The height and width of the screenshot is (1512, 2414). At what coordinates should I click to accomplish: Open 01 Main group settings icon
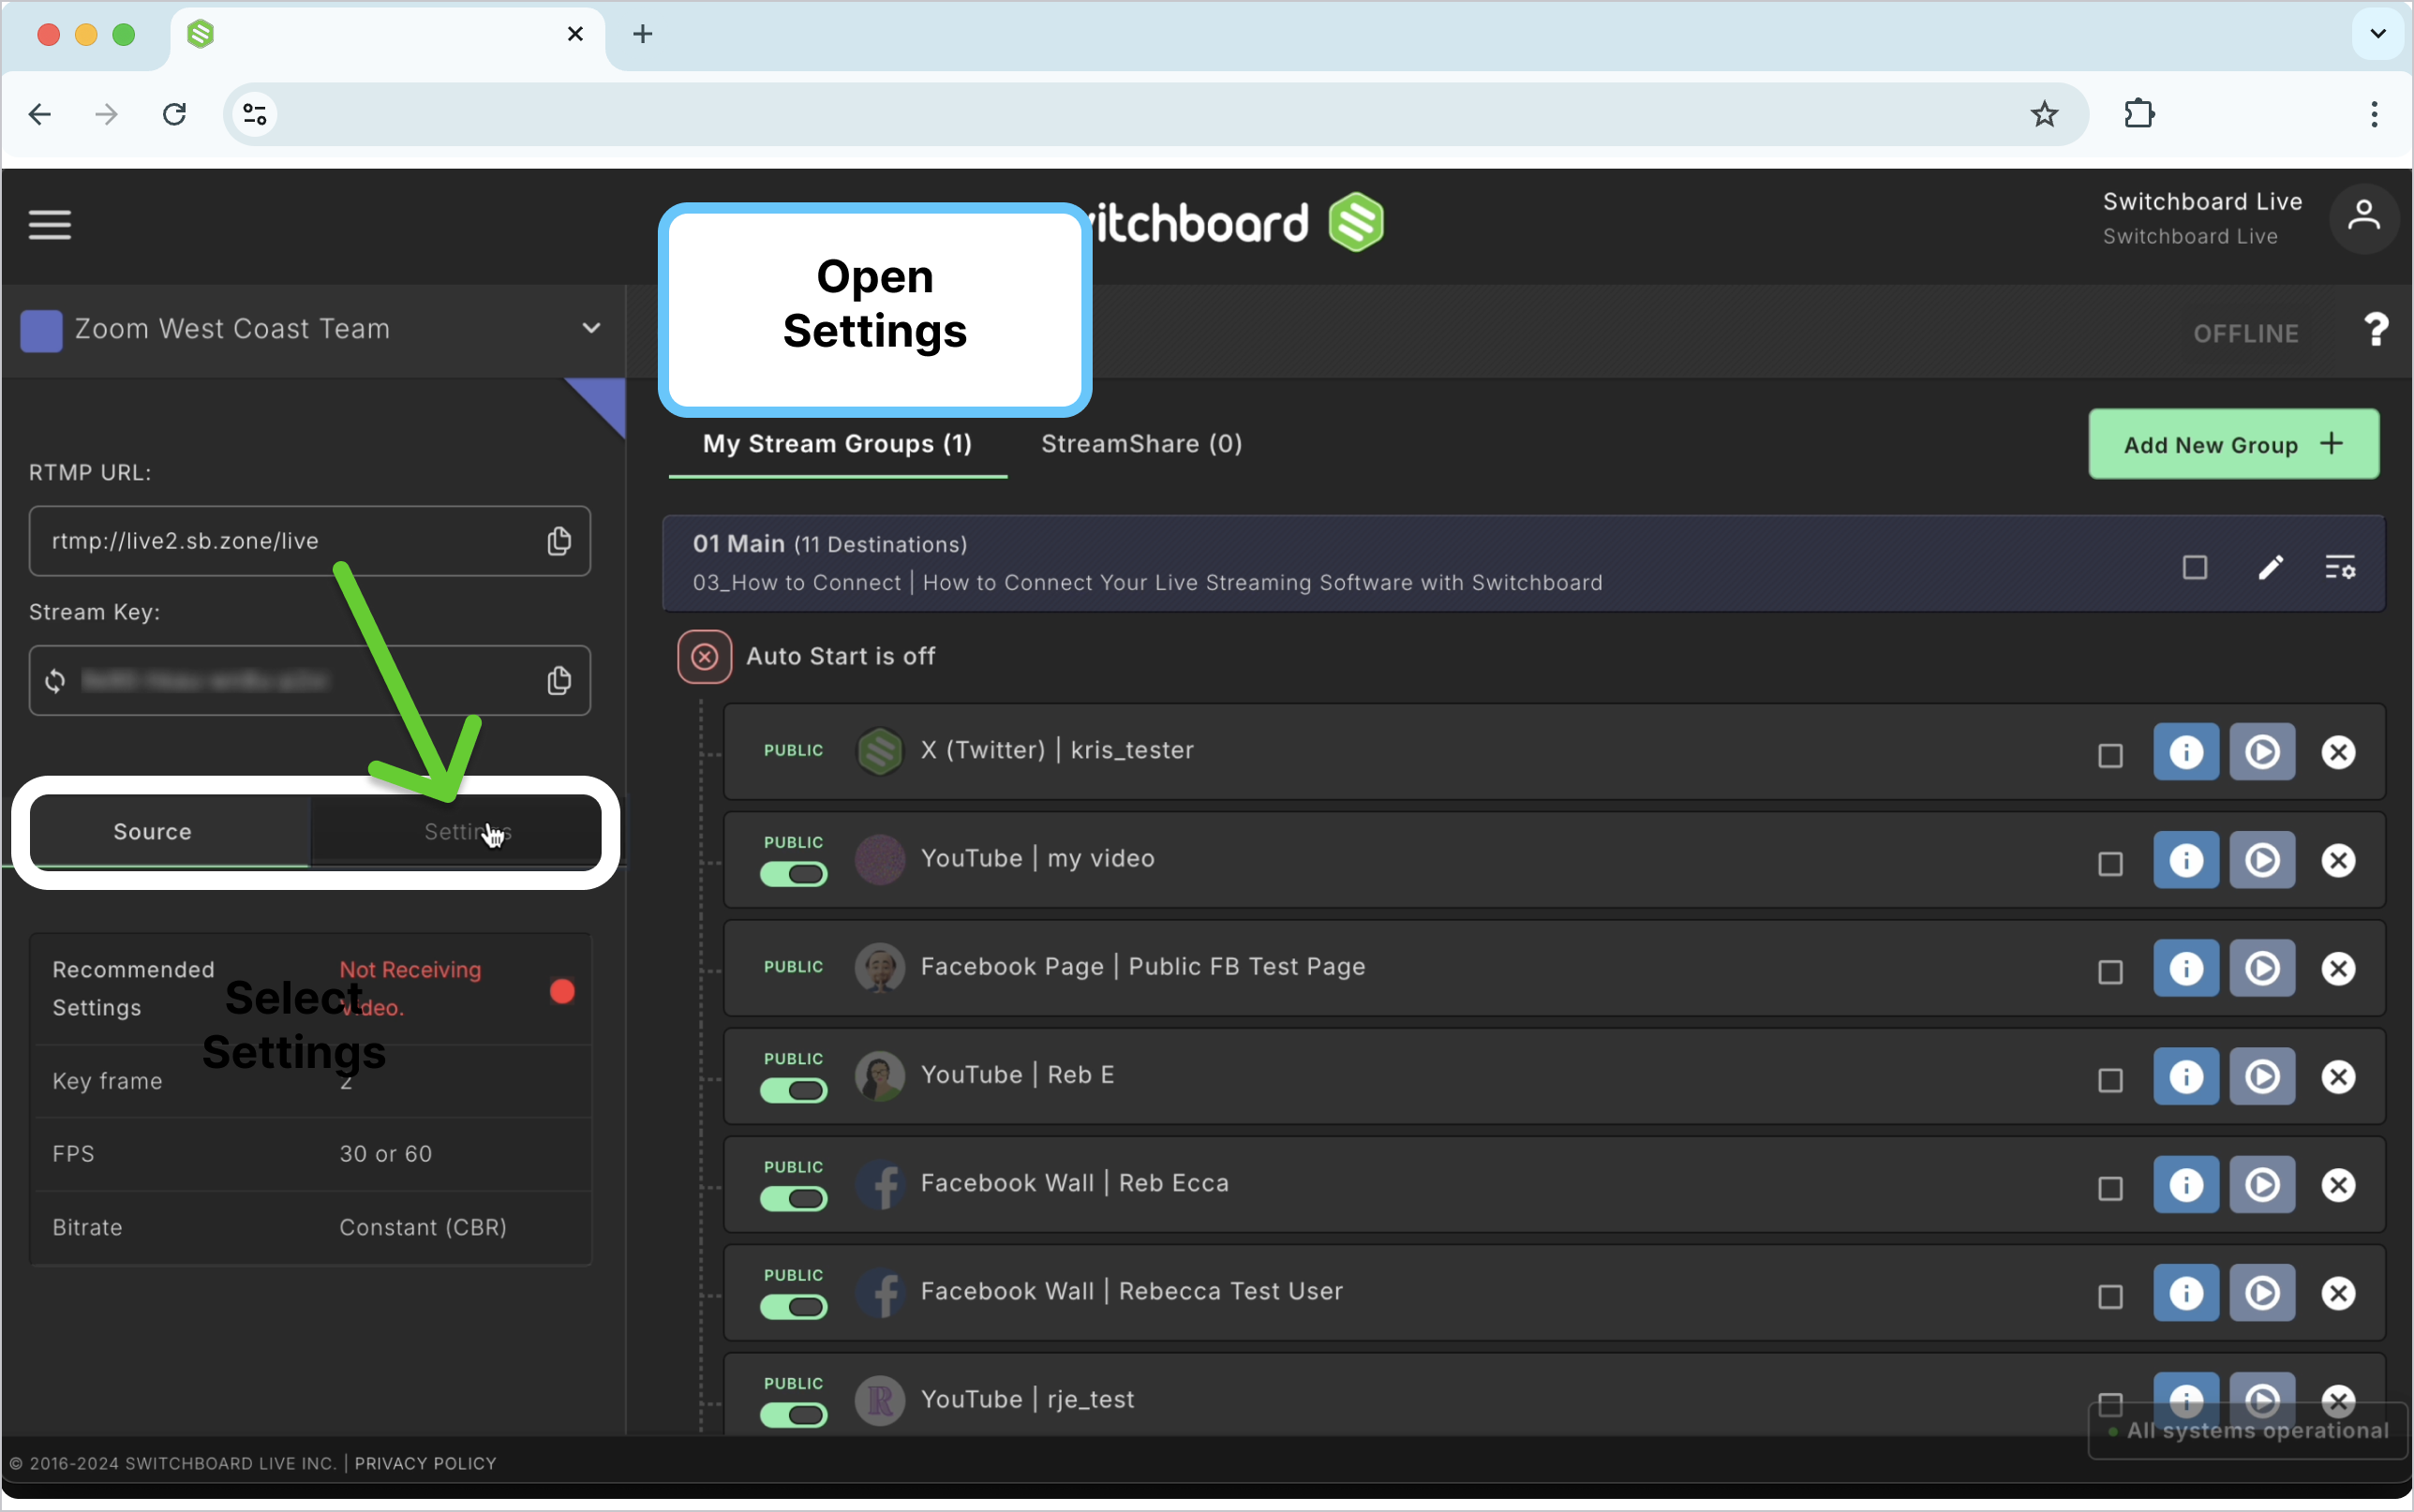point(2340,568)
